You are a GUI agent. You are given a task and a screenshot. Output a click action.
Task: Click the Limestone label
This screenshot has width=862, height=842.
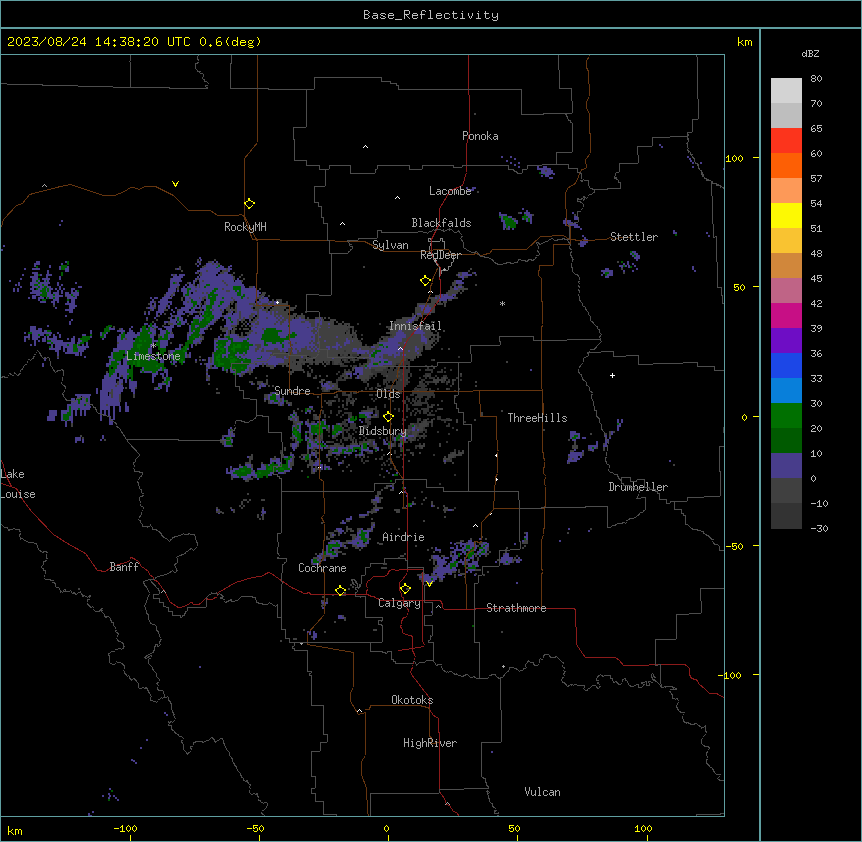(x=153, y=356)
